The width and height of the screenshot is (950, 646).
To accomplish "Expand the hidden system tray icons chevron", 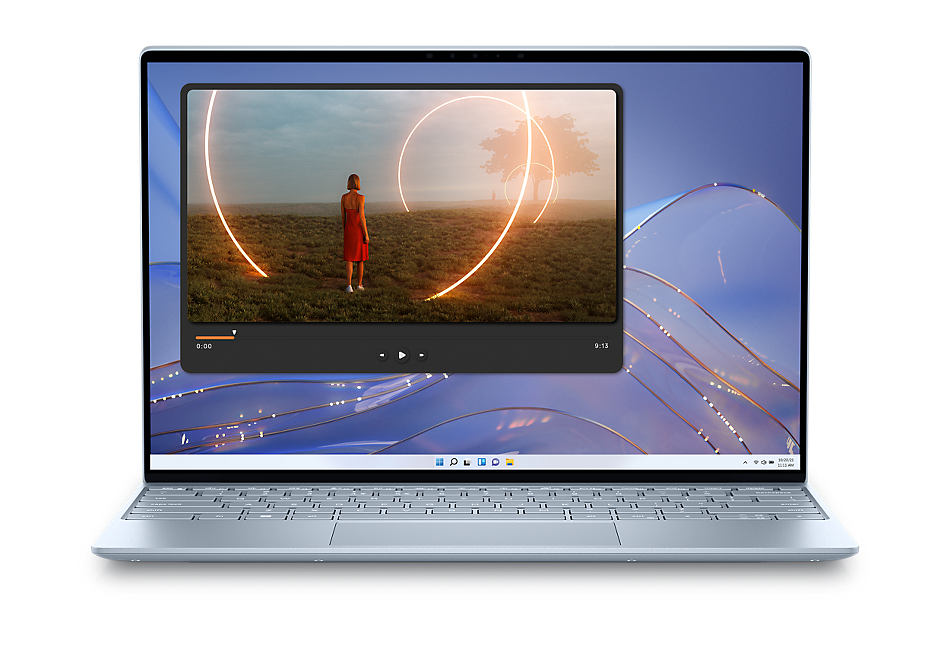I will (x=745, y=462).
